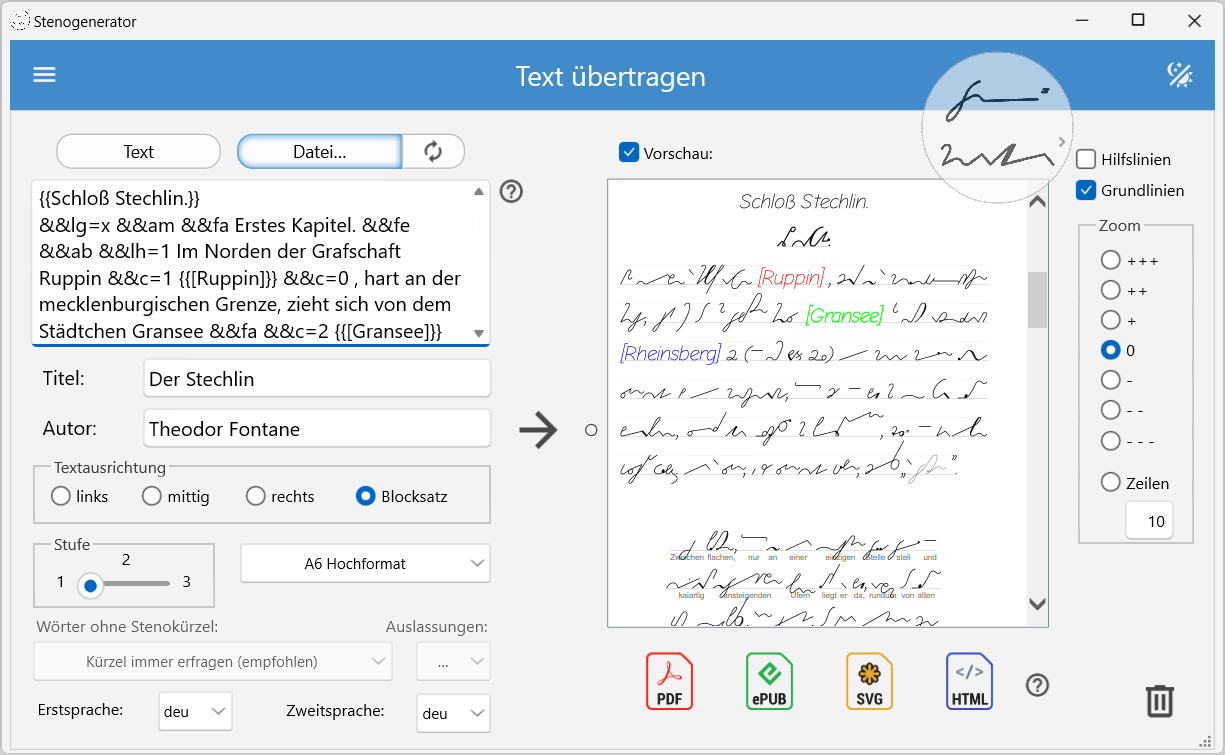Export the document as PDF
This screenshot has height=755, width=1225.
tap(669, 682)
